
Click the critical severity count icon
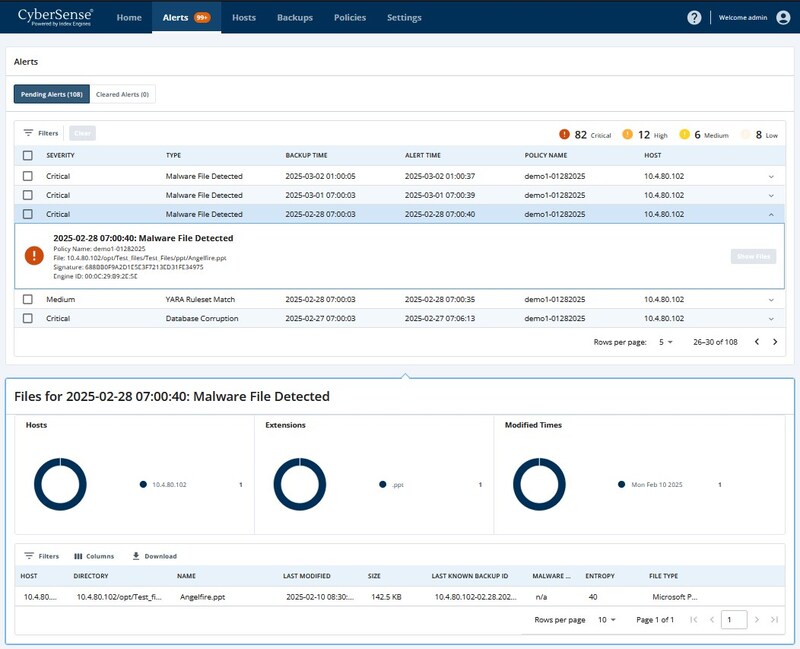(x=564, y=134)
